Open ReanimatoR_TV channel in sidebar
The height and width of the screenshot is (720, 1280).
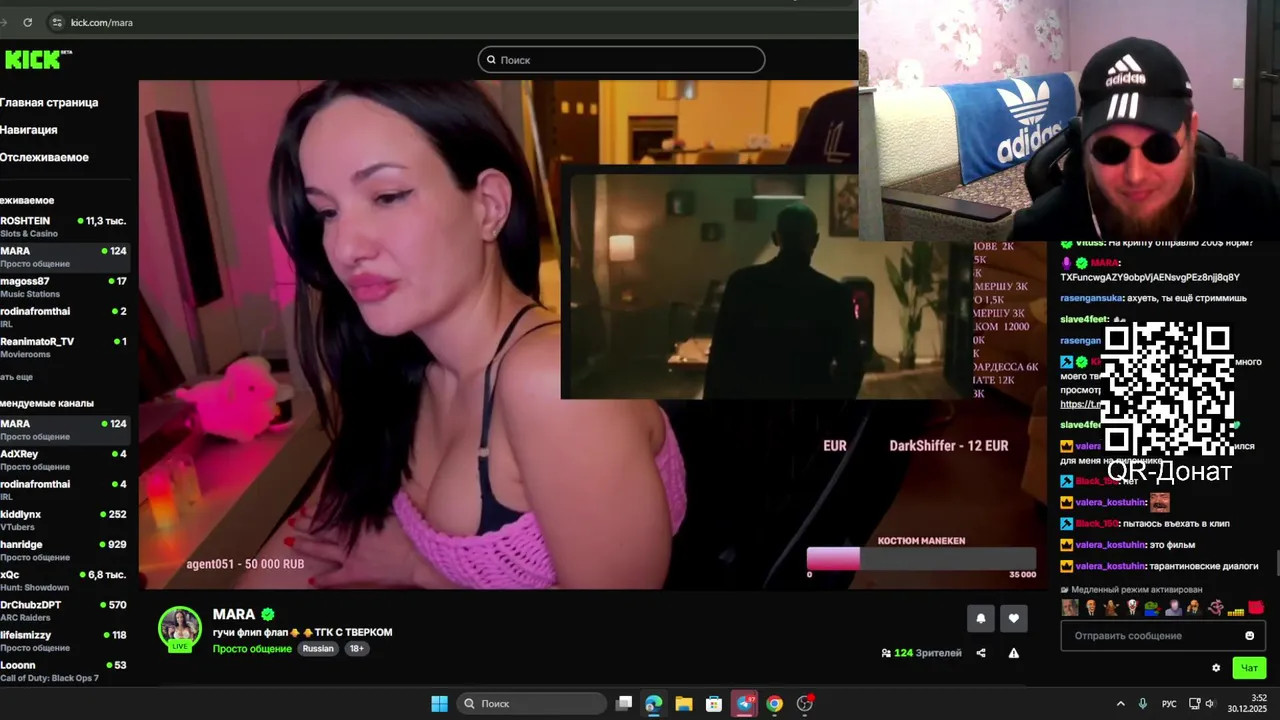click(x=64, y=347)
